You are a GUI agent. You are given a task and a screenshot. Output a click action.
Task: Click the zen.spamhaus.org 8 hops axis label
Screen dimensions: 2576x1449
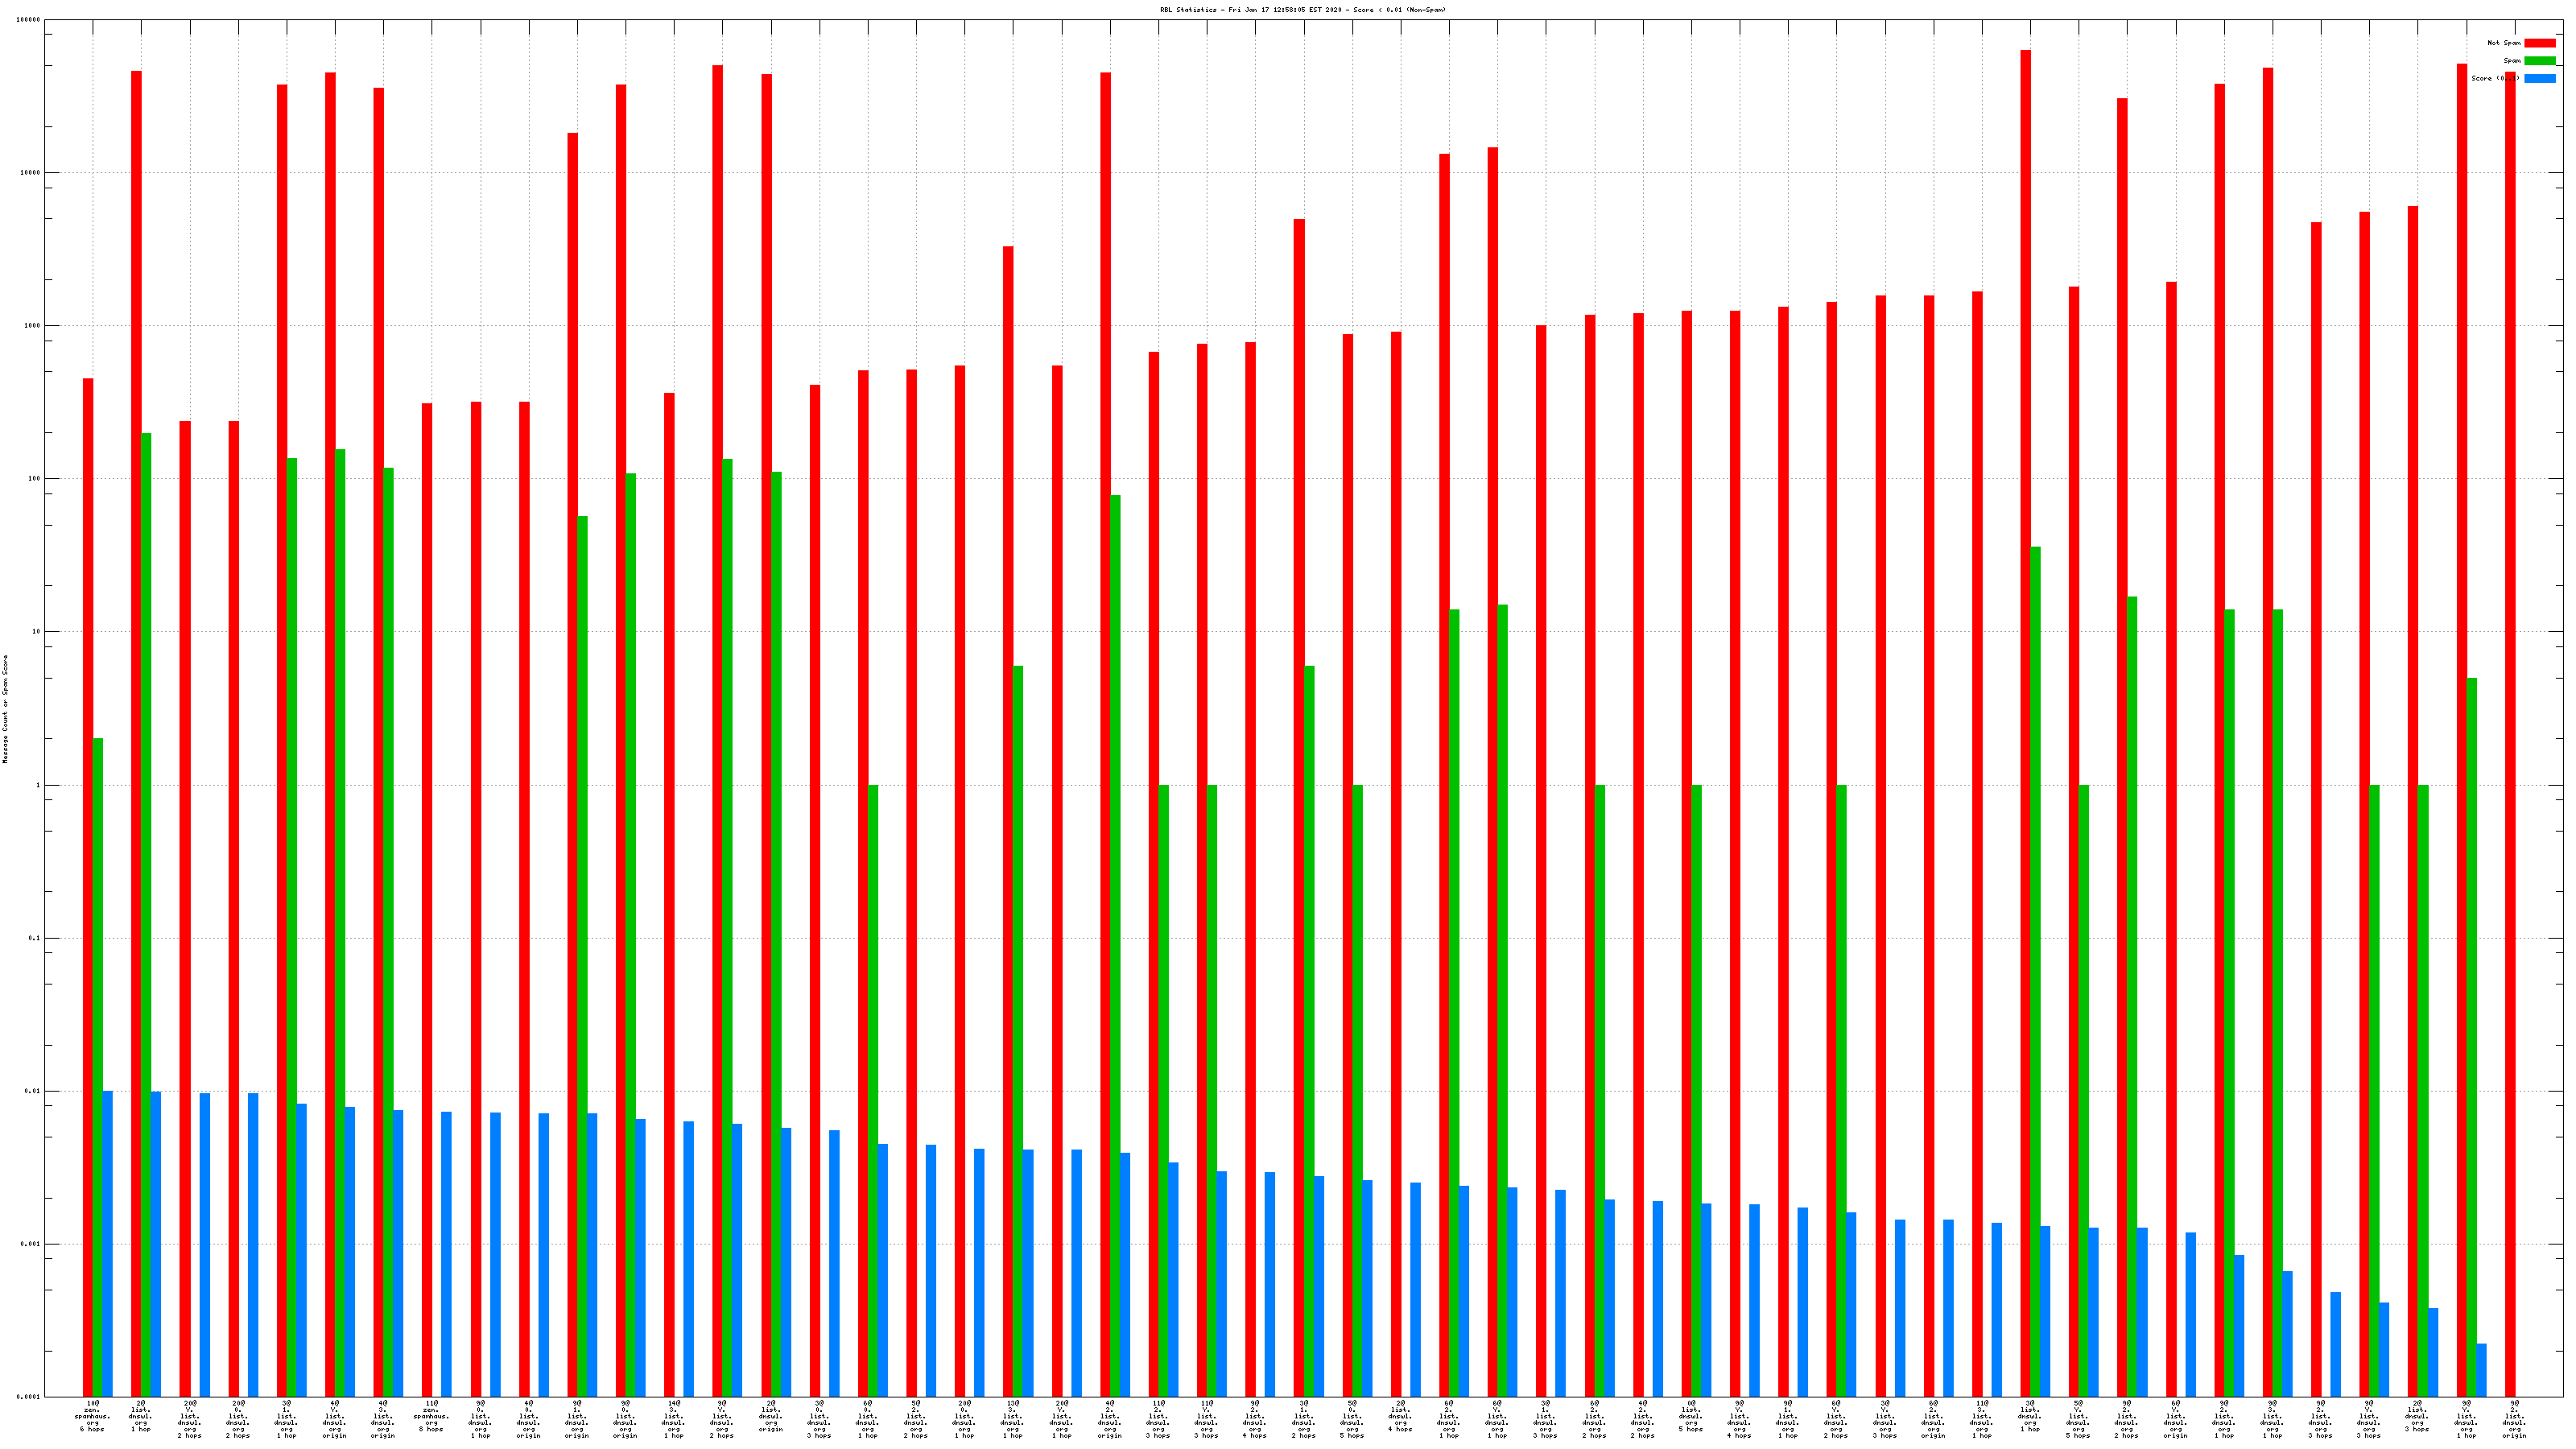(431, 1416)
